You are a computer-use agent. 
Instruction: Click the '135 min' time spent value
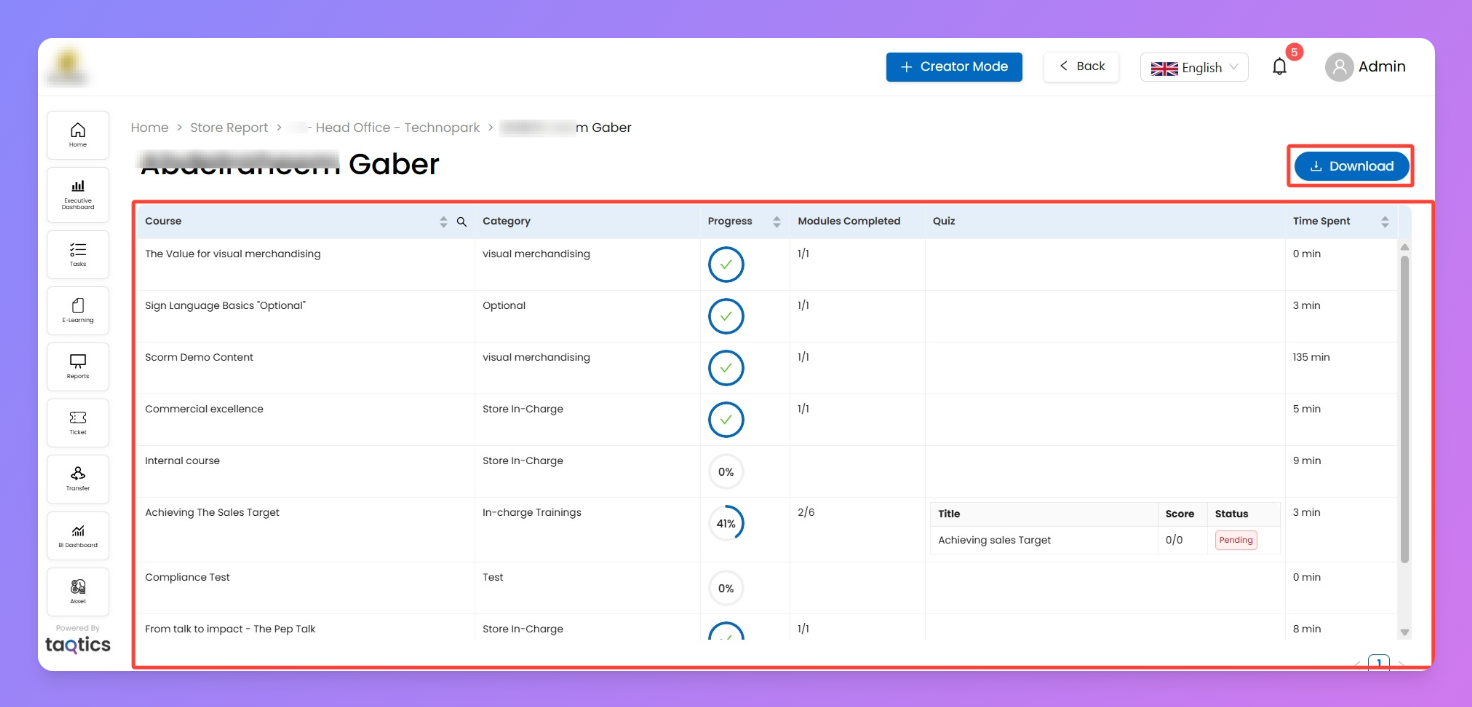[1311, 358]
